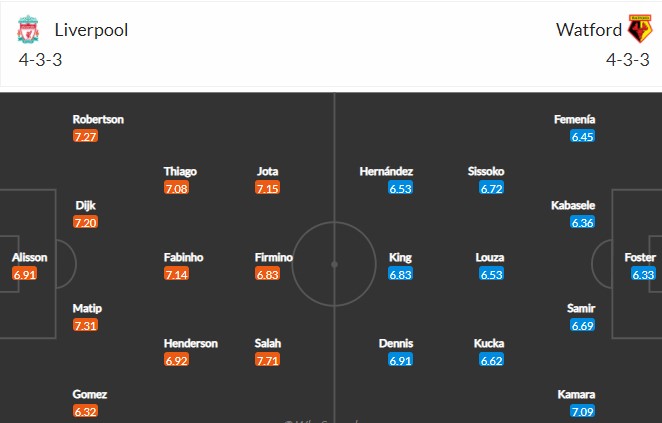Select Kamara's 7.09 rating badge

click(x=583, y=410)
